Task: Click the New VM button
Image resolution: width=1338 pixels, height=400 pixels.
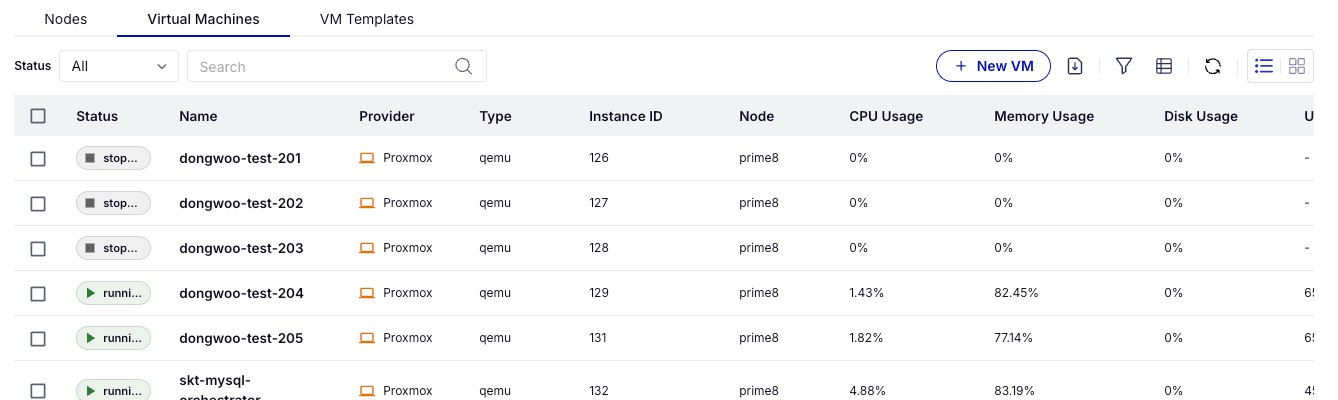Action: [x=993, y=66]
